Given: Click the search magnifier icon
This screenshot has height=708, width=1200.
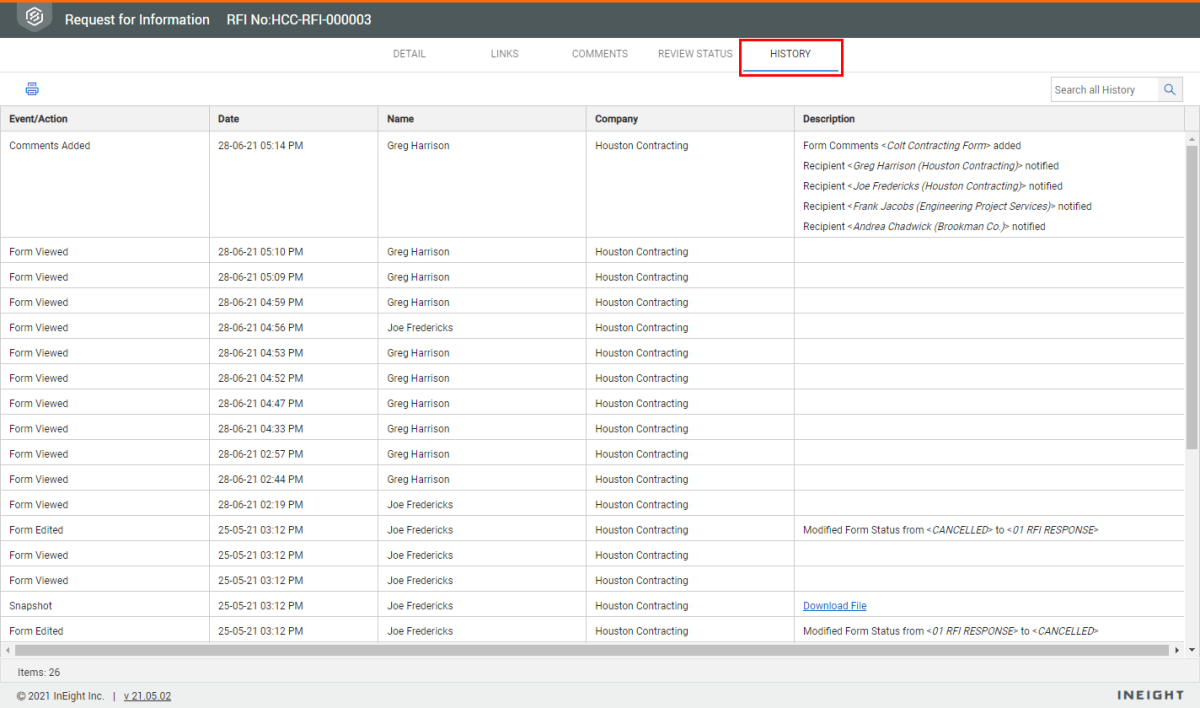Looking at the screenshot, I should pyautogui.click(x=1170, y=90).
